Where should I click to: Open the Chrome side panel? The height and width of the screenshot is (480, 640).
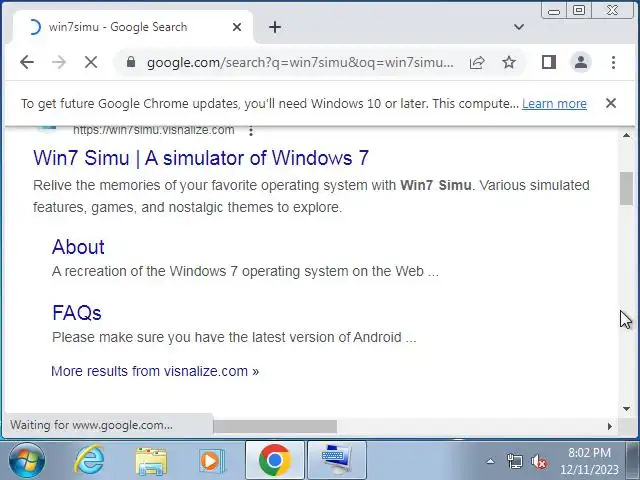(549, 62)
